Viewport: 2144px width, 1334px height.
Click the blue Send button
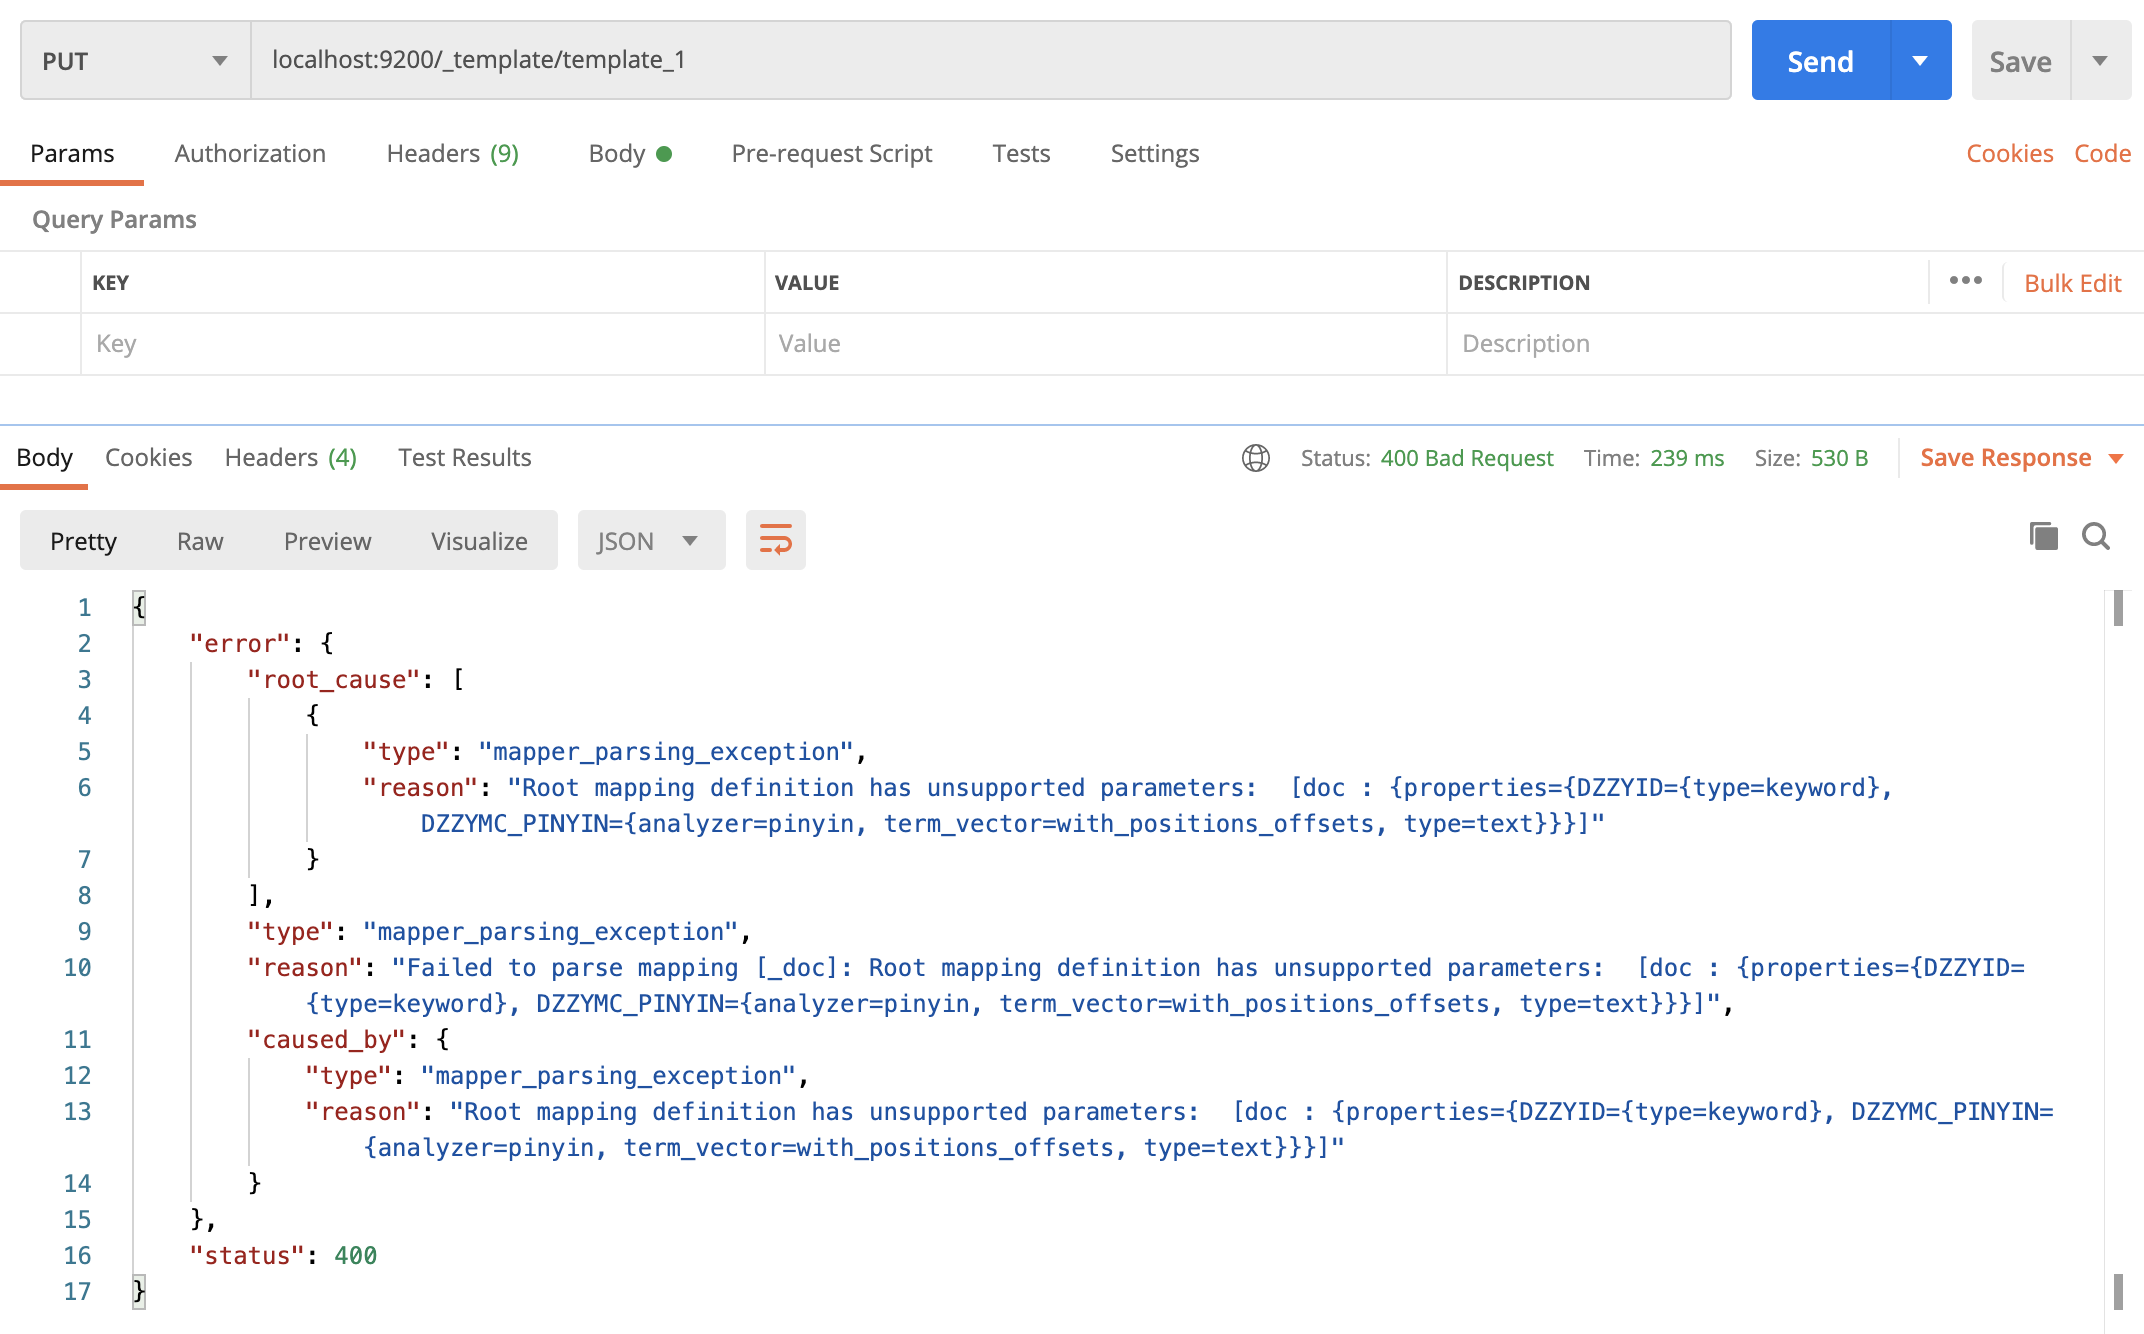1820,61
